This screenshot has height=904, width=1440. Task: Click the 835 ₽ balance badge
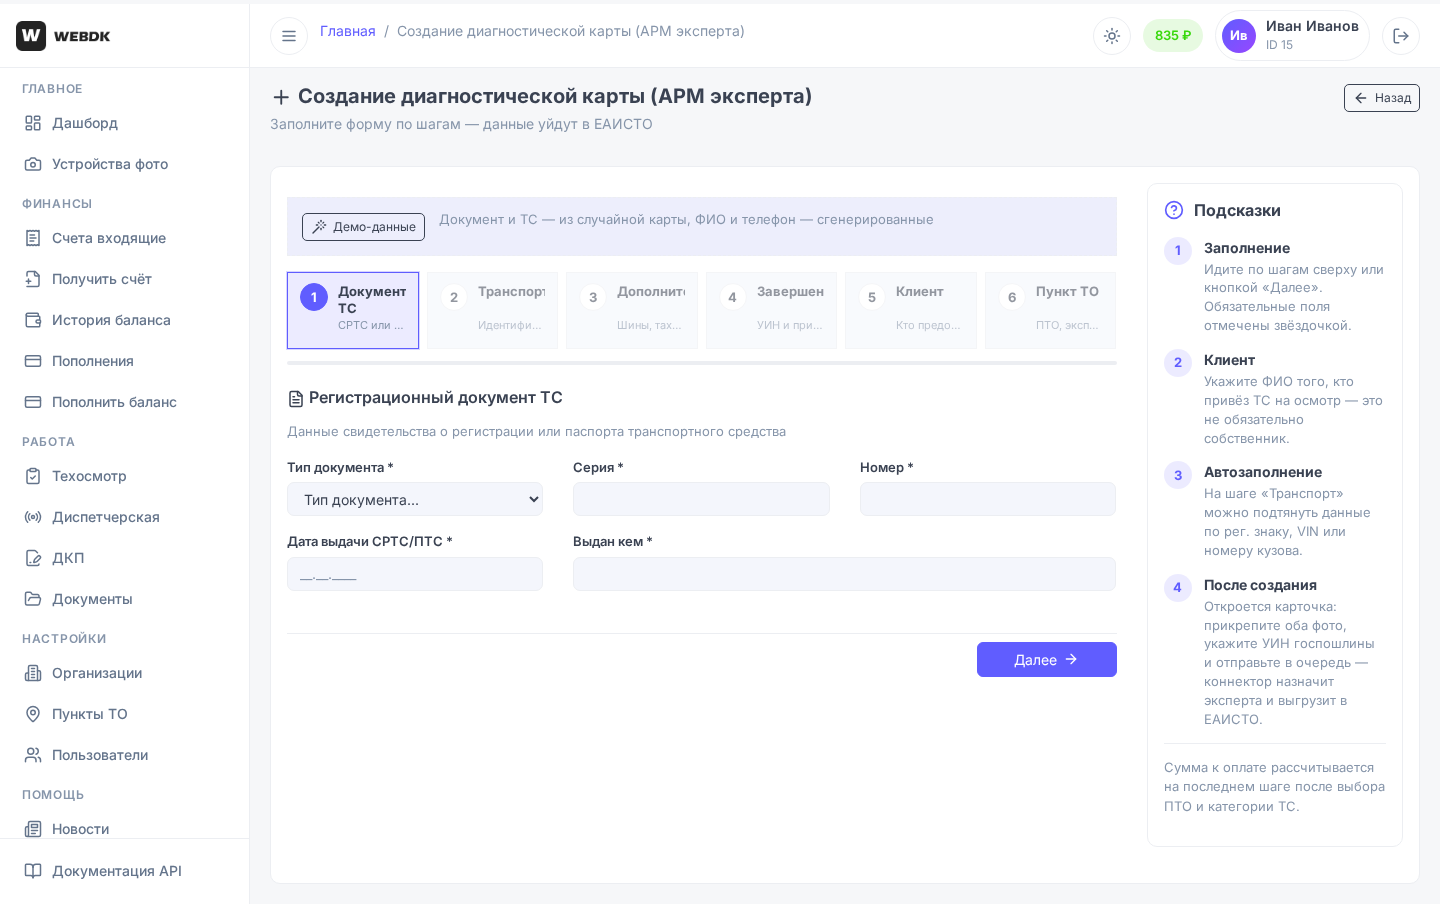click(1173, 36)
